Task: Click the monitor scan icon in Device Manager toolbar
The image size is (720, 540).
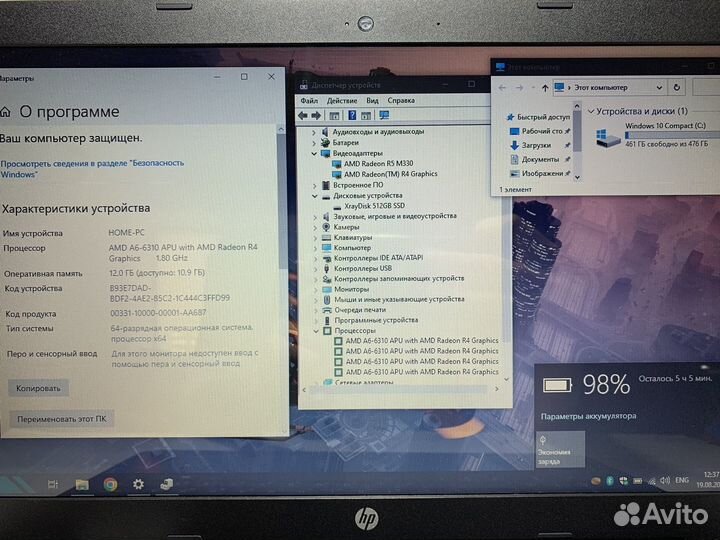Action: [x=384, y=115]
